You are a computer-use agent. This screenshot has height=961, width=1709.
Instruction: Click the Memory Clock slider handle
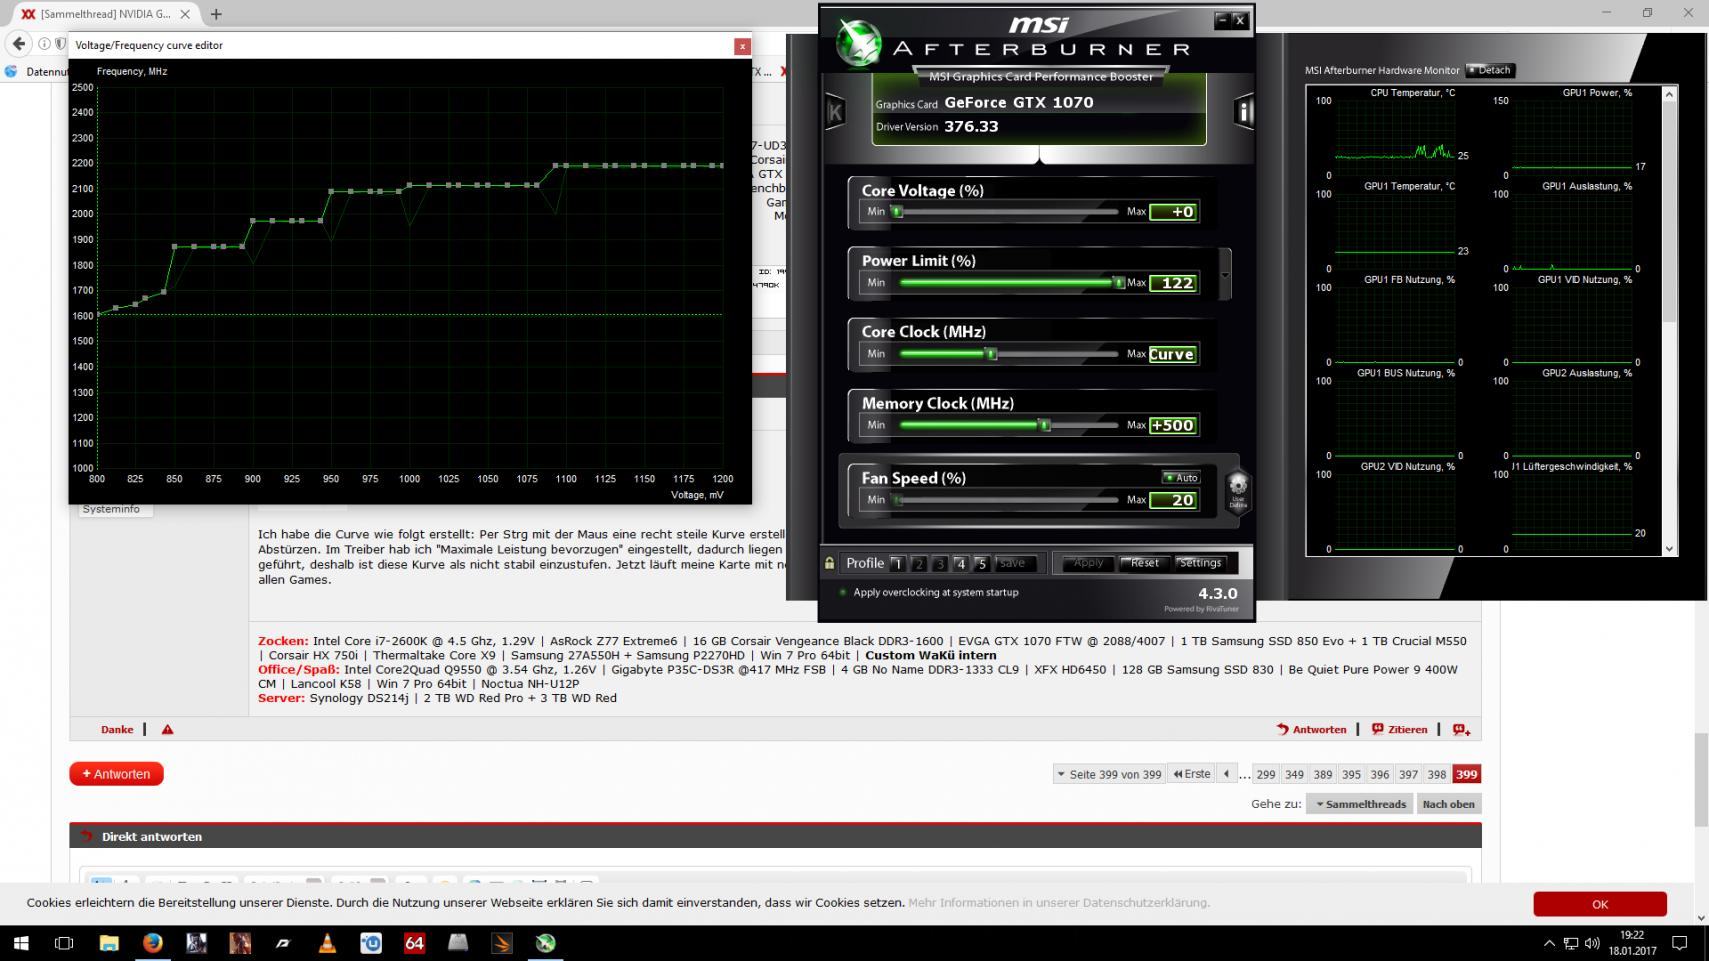tap(1044, 425)
